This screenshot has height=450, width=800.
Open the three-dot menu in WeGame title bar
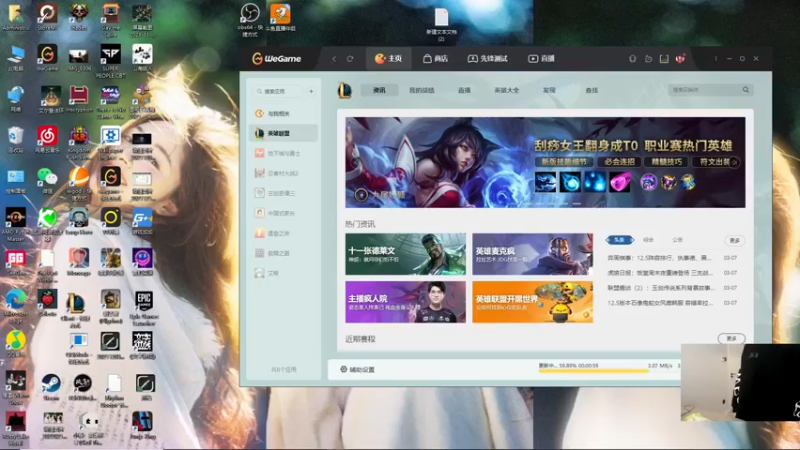pyautogui.click(x=716, y=59)
